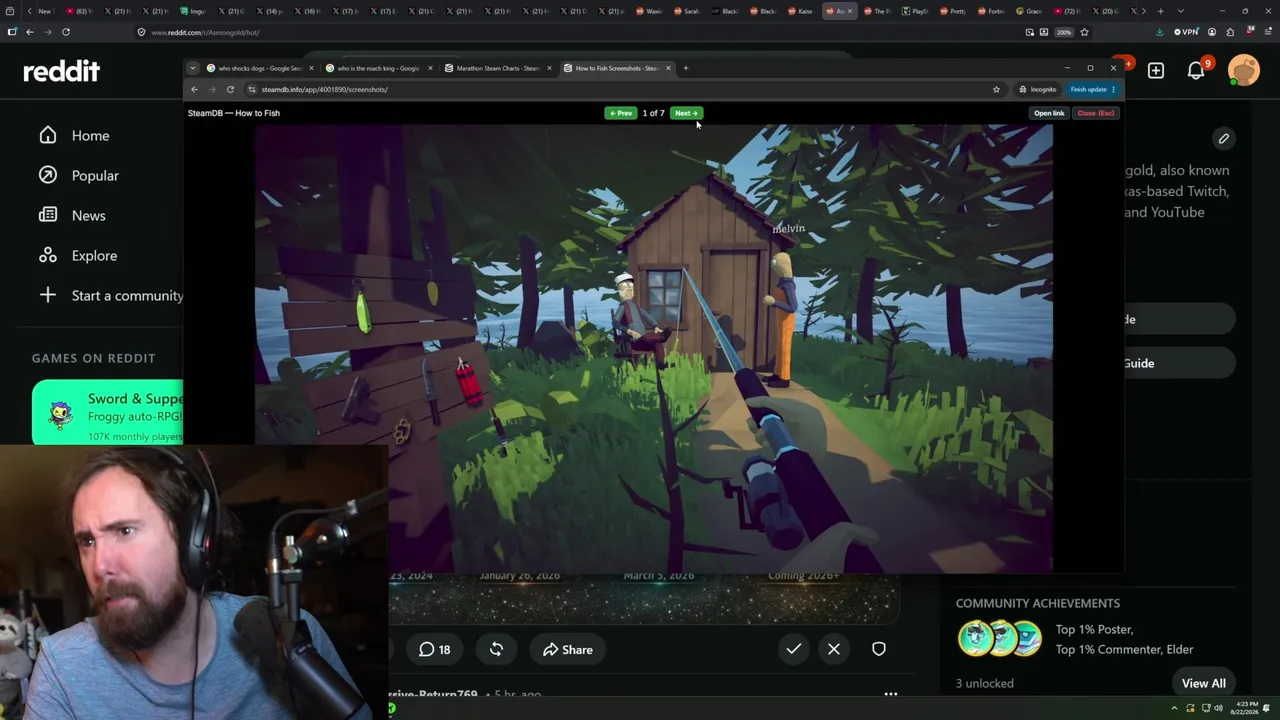The image size is (1280, 720).
Task: Click Open link in SteamDB viewer
Action: click(x=1049, y=113)
